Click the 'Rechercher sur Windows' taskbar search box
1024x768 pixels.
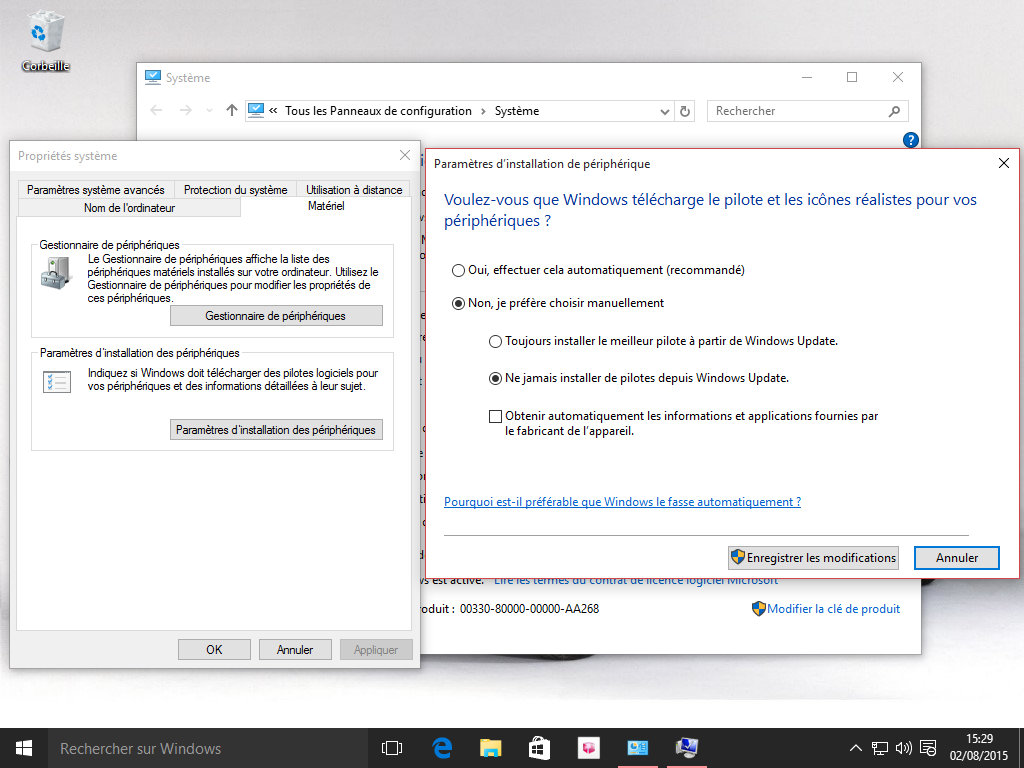(x=208, y=748)
